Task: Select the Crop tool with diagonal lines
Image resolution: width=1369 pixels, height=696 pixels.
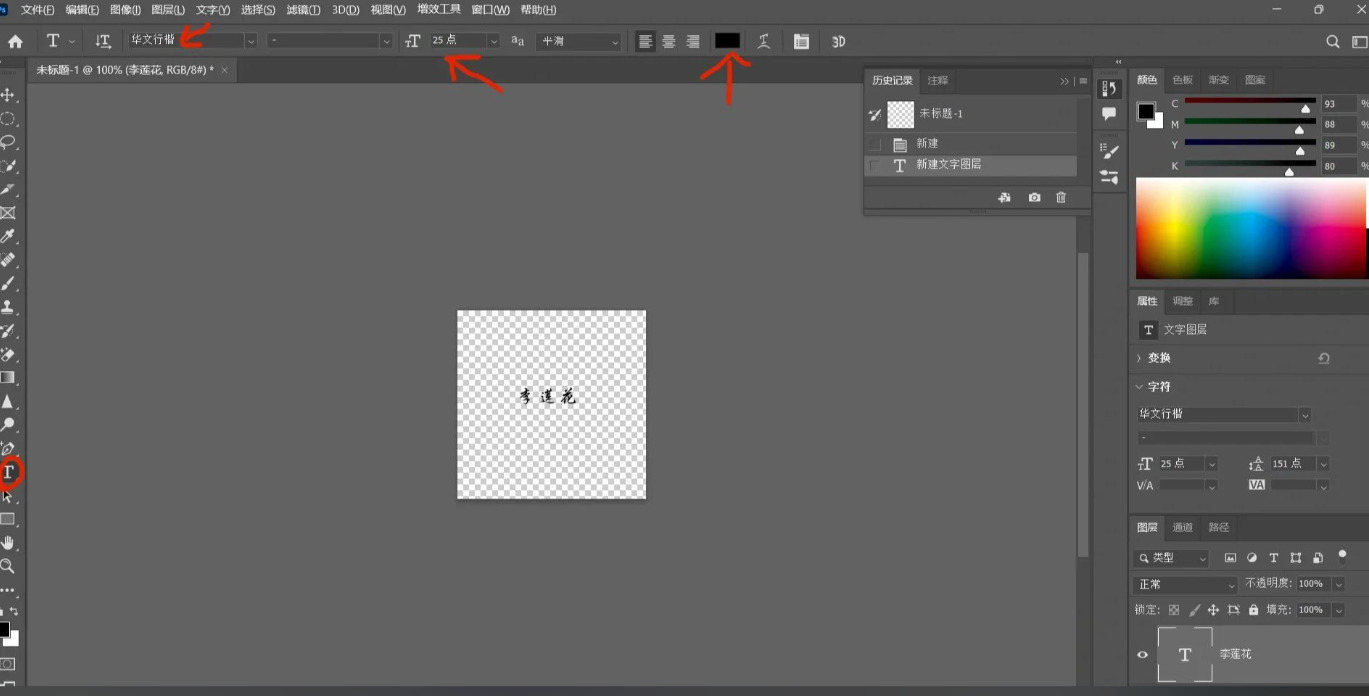Action: point(8,213)
